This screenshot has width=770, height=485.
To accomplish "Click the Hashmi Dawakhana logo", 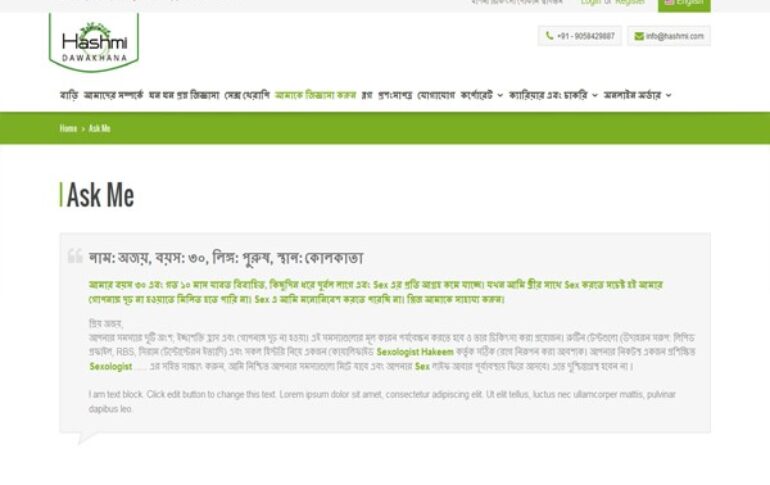I will click(93, 42).
